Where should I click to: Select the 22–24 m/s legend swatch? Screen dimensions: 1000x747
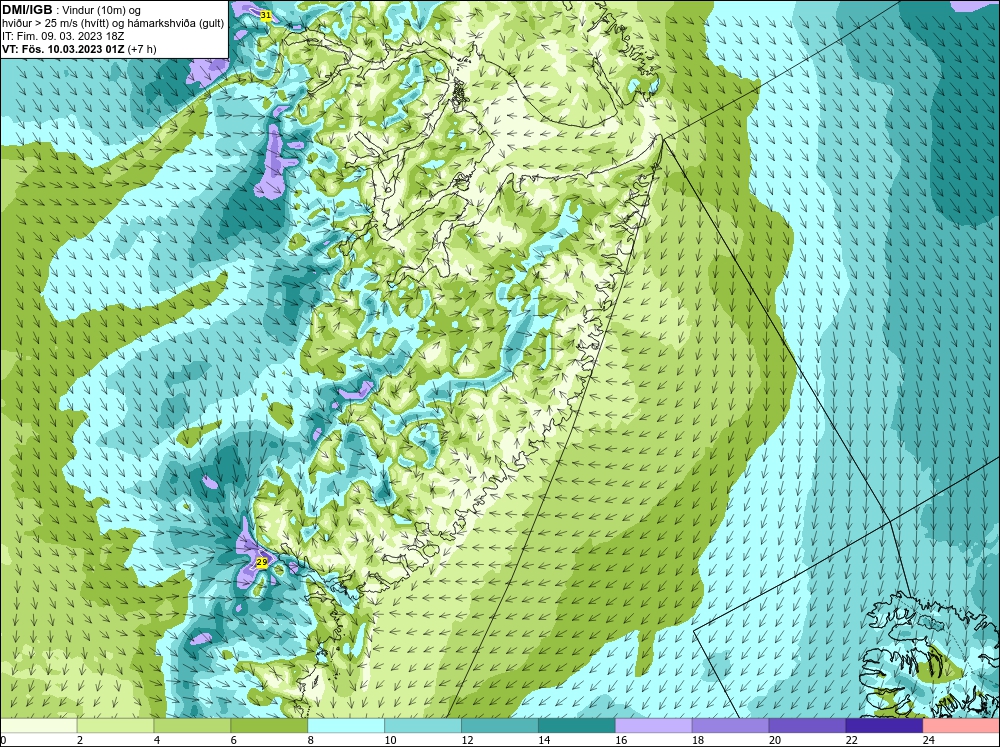tap(885, 726)
